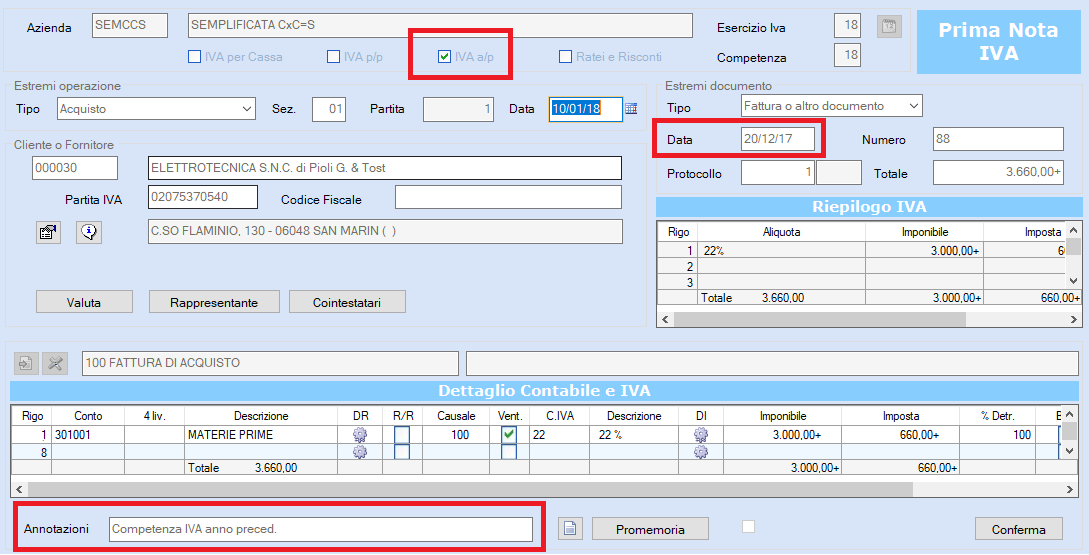Click Totale field 3.660,00+
This screenshot has width=1089, height=555.
click(x=998, y=172)
